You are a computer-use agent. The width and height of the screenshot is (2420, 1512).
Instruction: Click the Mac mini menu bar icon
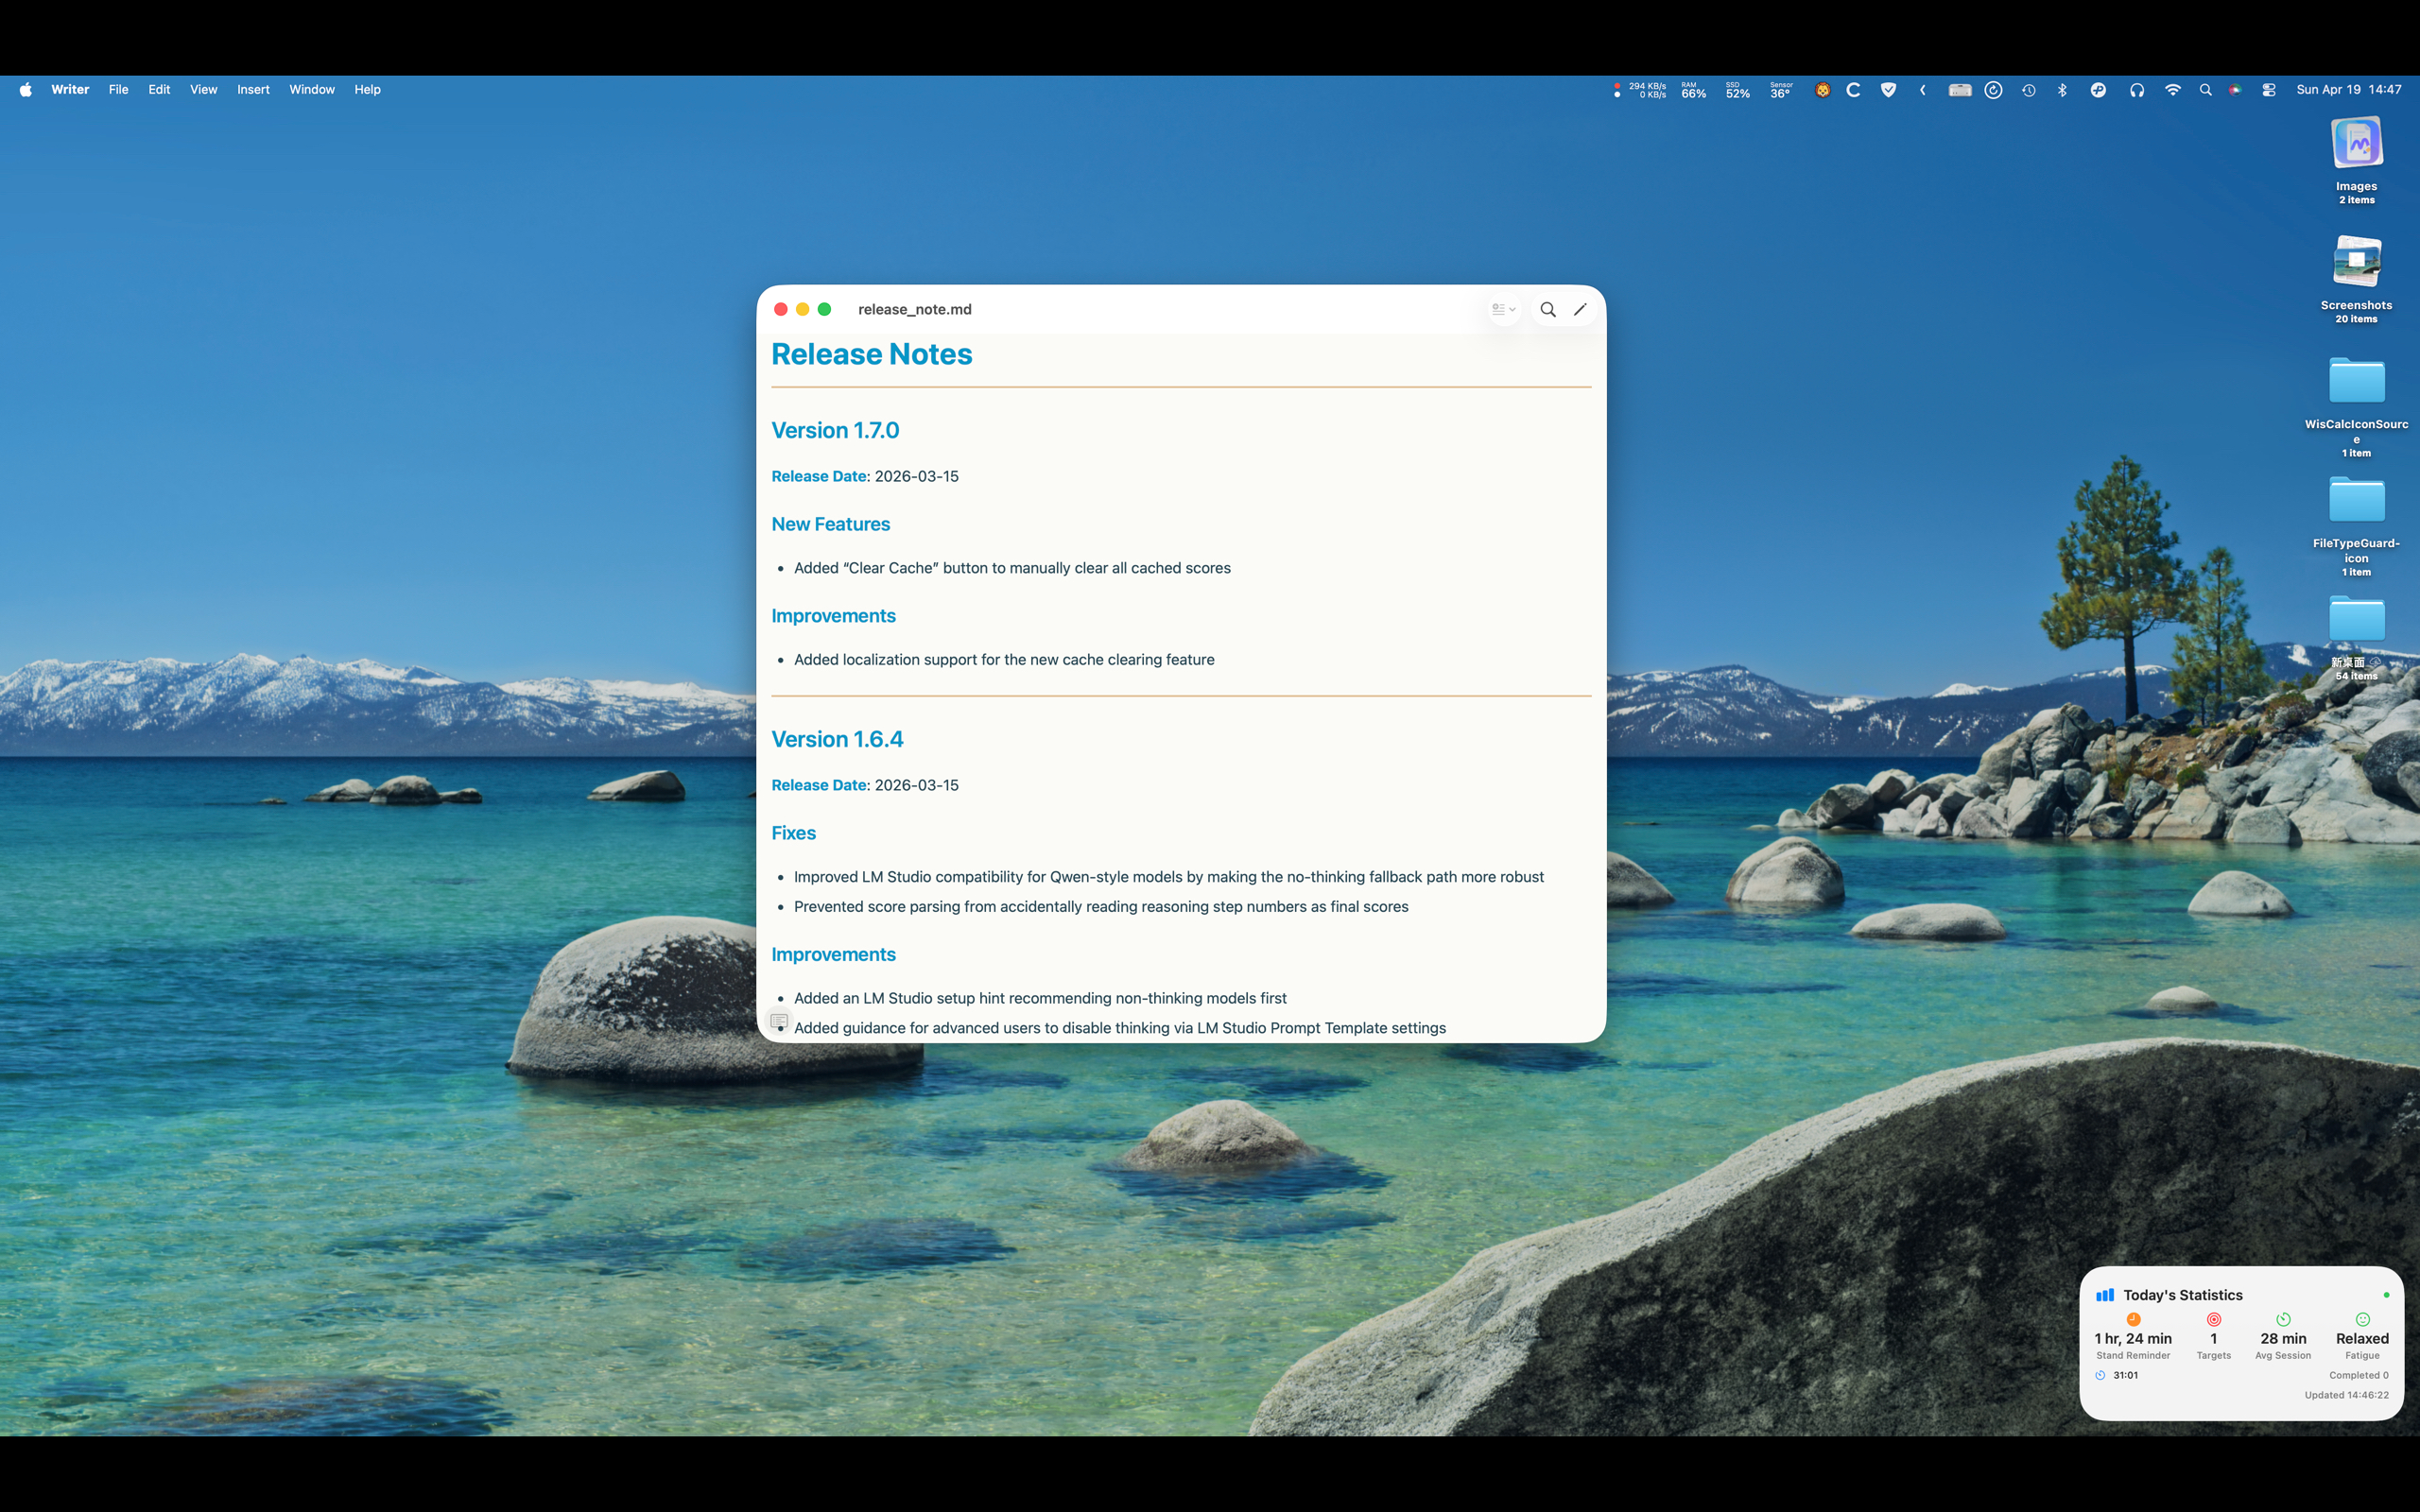pos(1959,90)
